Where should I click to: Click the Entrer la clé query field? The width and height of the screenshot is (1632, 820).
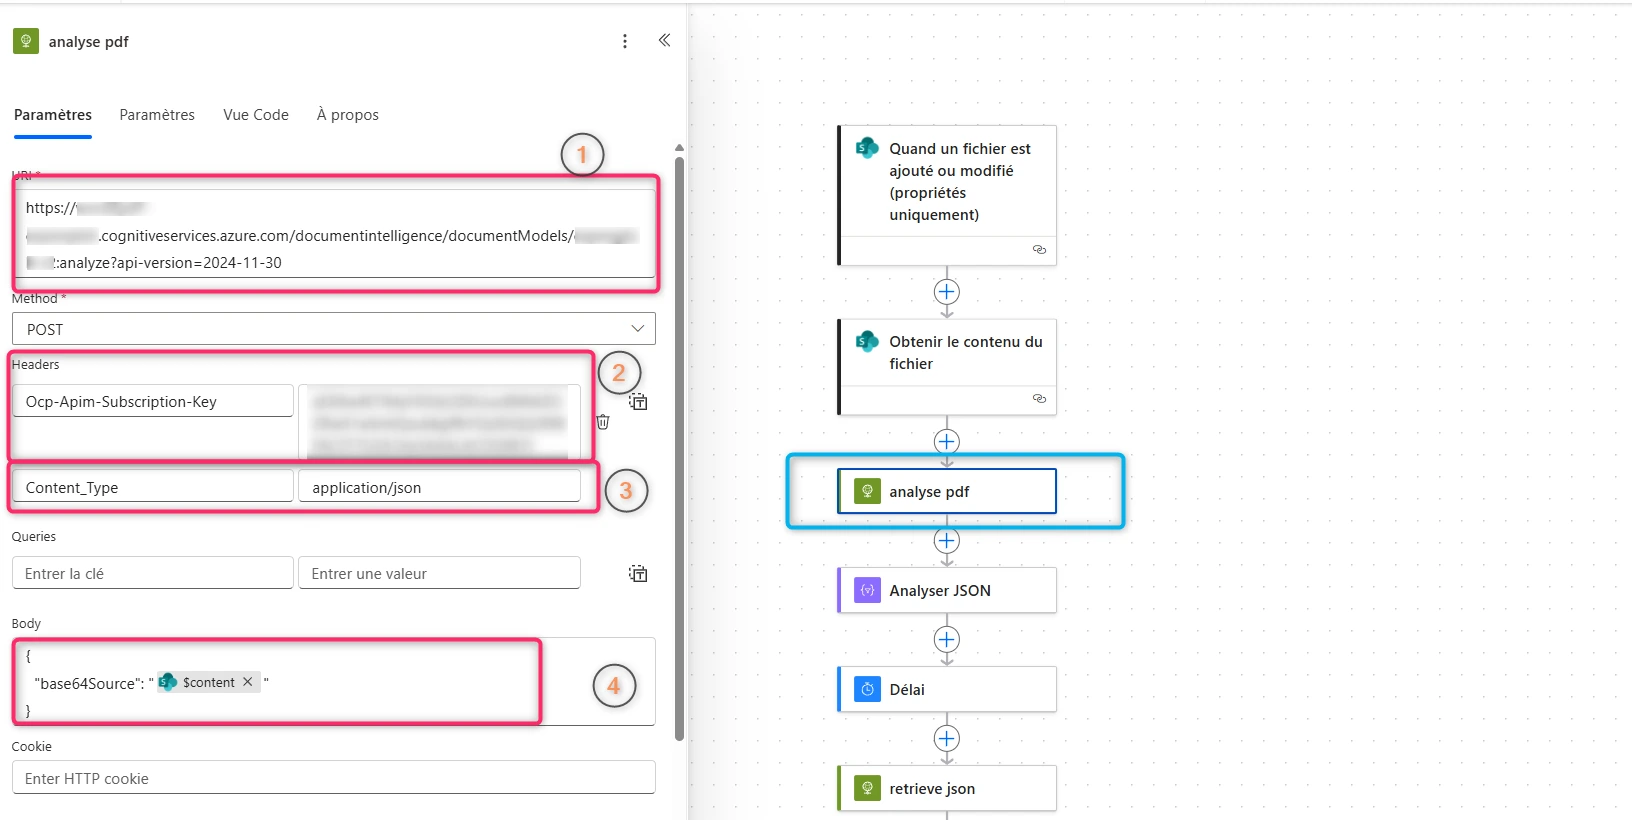153,573
